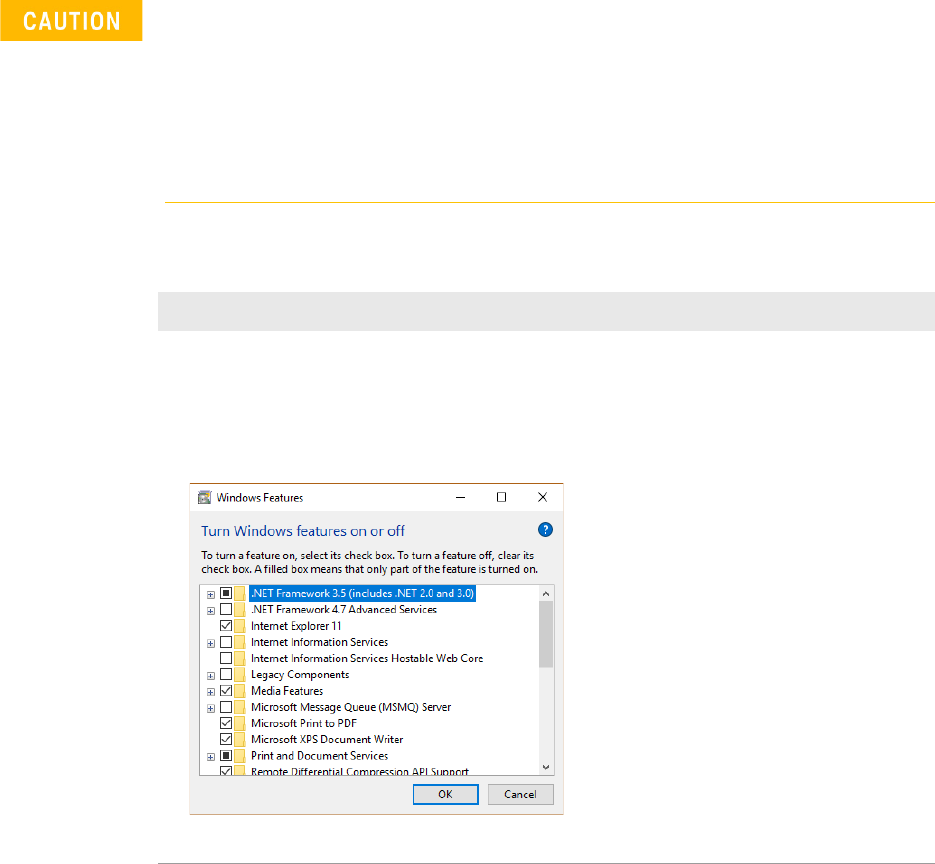Click the folder icon beside Microsoft Print to PDF

click(x=240, y=723)
